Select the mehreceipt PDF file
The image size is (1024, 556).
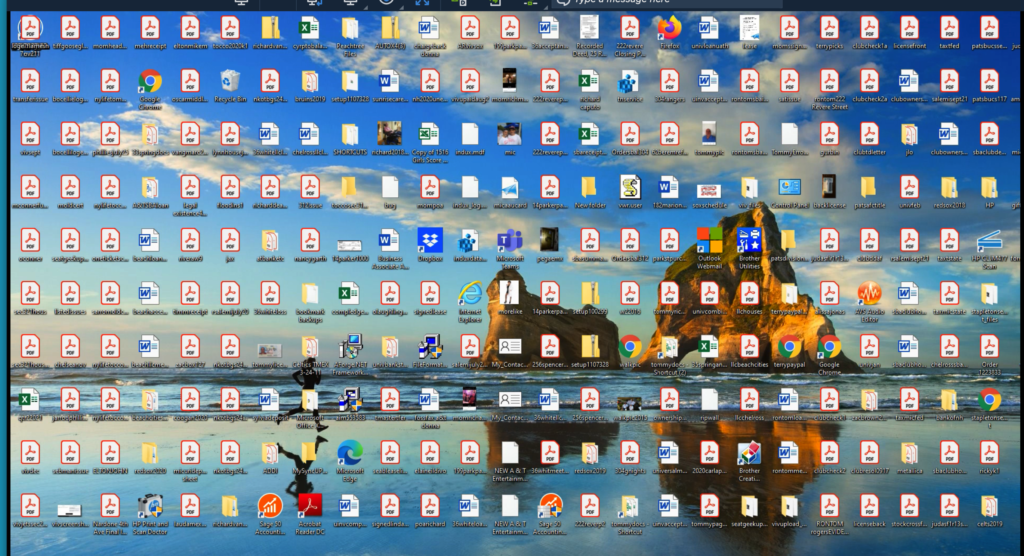click(x=150, y=29)
